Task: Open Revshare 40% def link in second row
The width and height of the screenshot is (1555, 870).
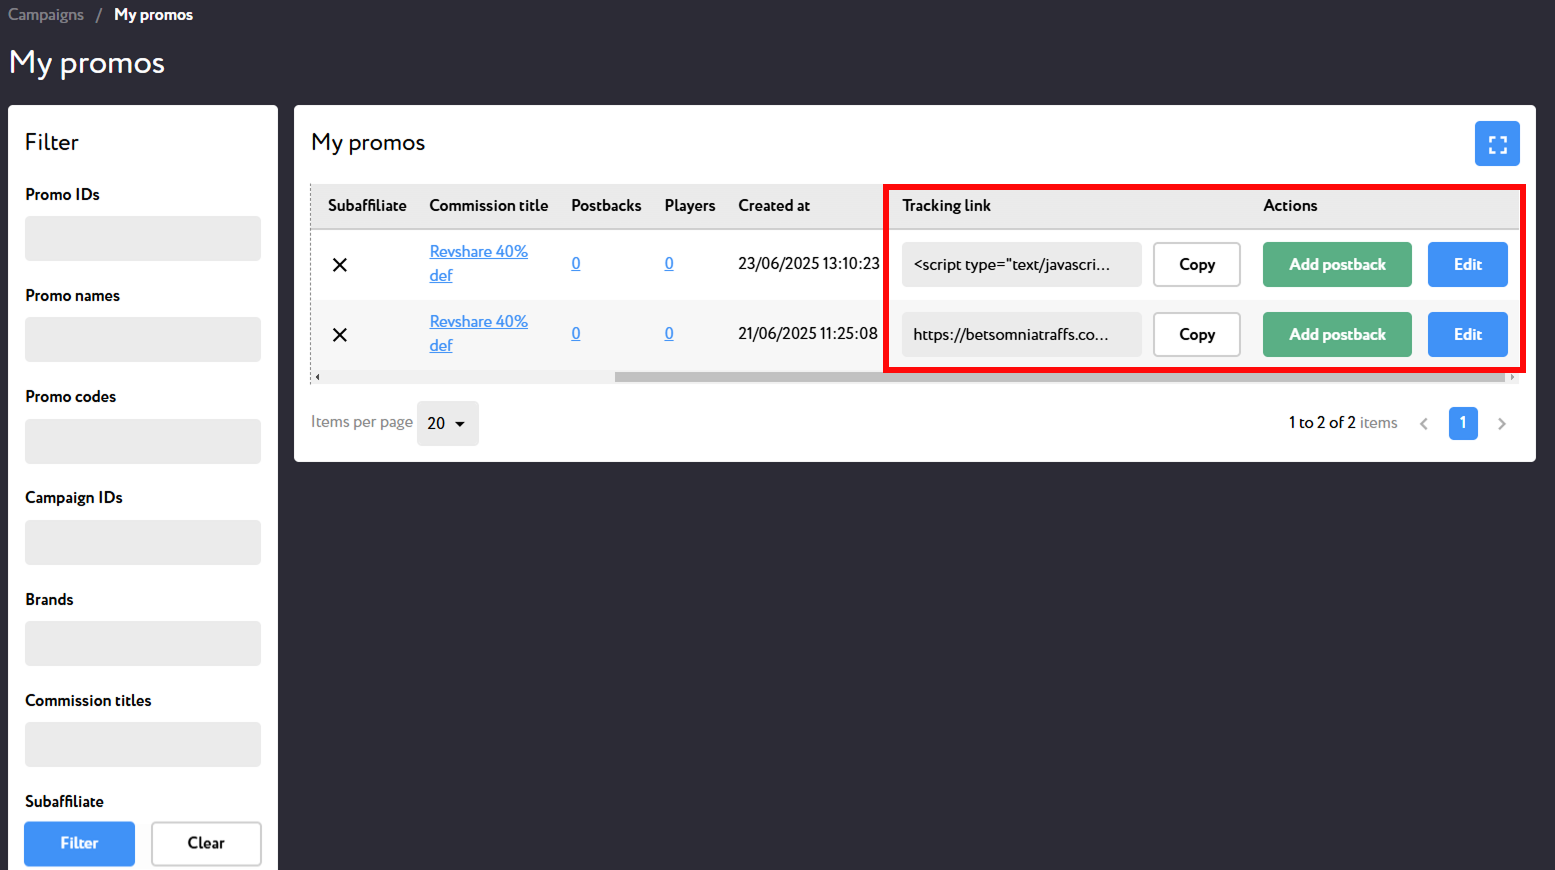Action: tap(478, 333)
